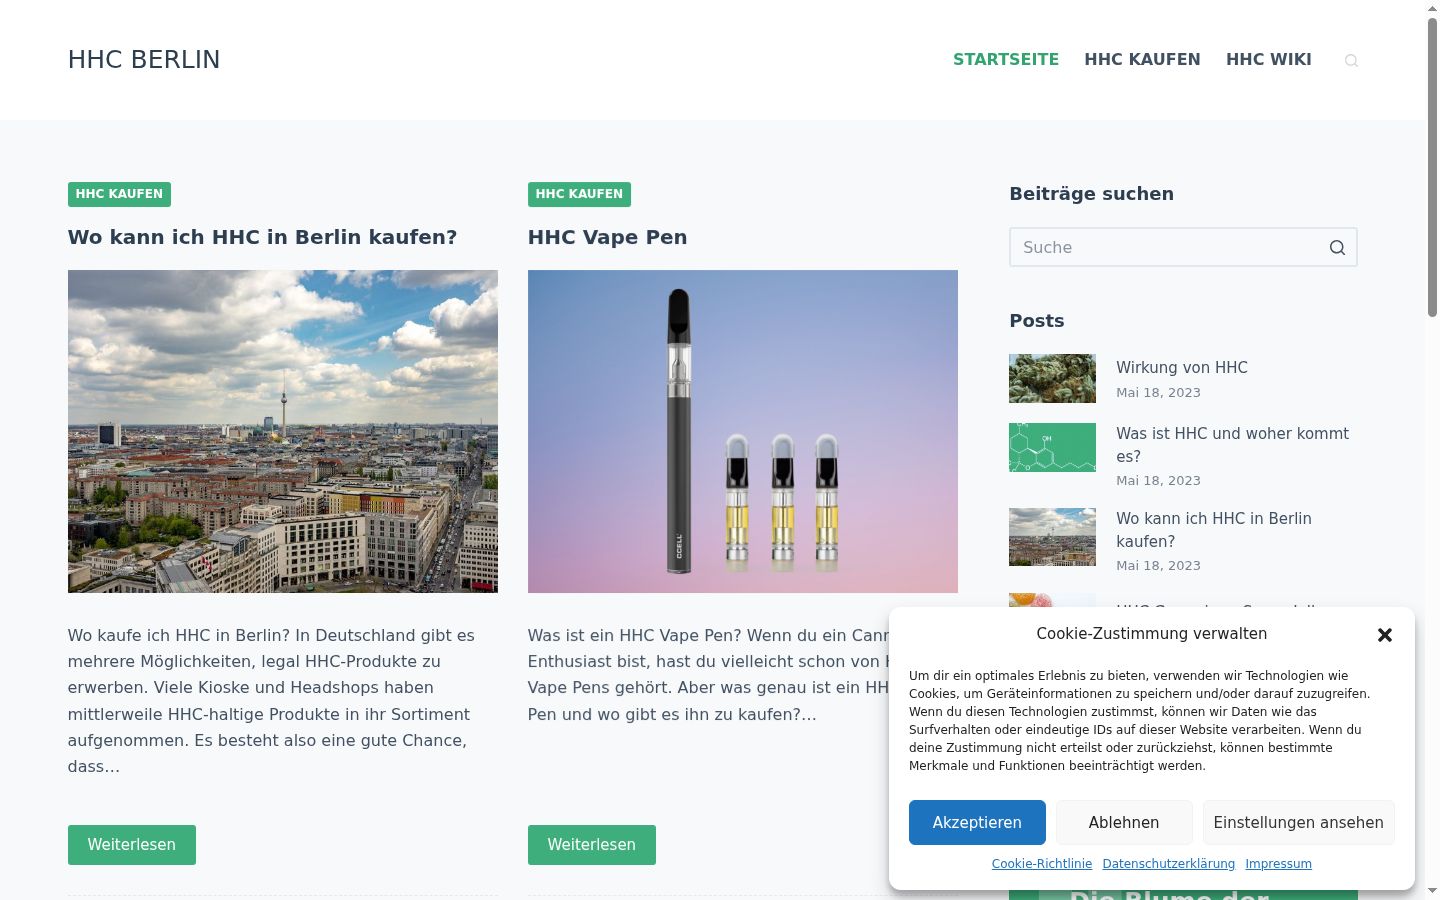This screenshot has height=900, width=1440.
Task: Click the green molecule thumbnail in Posts
Action: 1052,447
